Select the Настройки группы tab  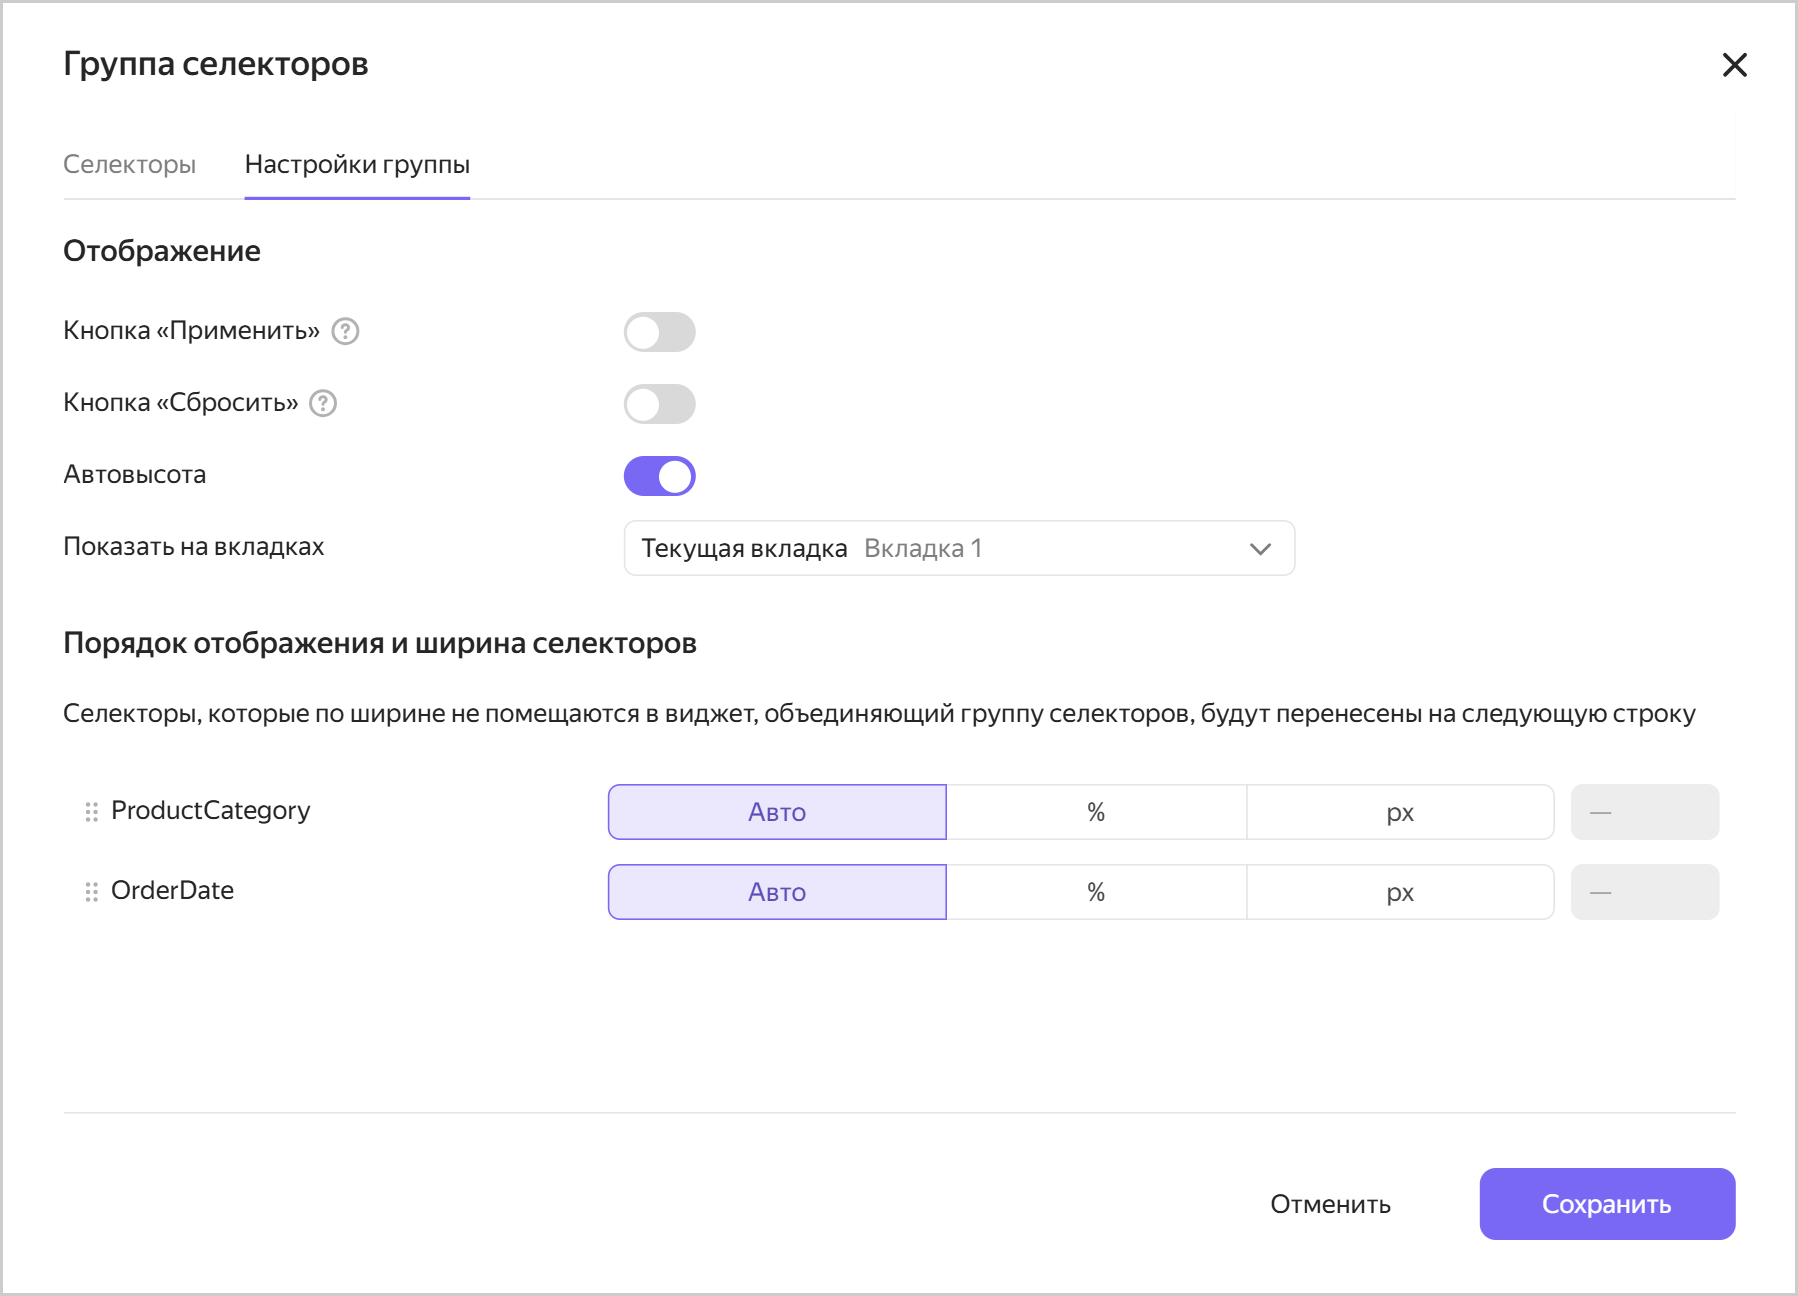point(357,165)
